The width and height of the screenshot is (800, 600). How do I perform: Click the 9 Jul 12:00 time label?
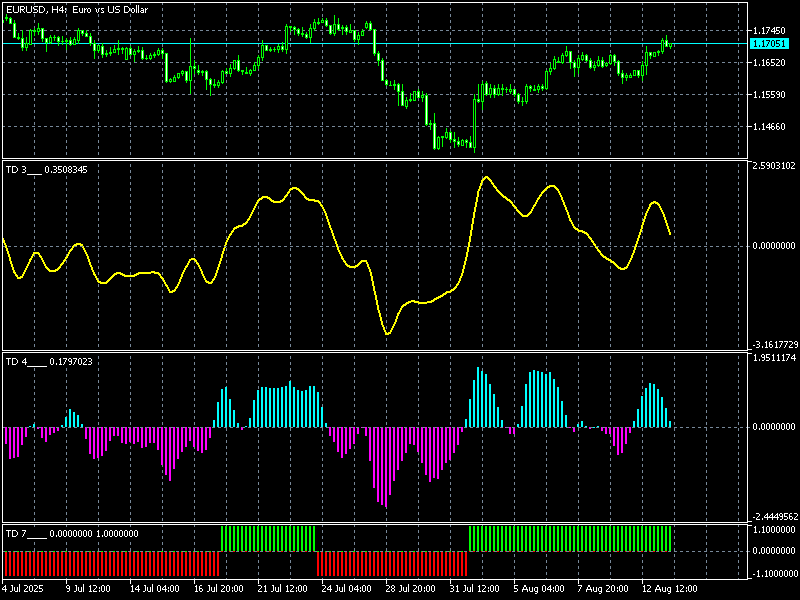pos(88,589)
